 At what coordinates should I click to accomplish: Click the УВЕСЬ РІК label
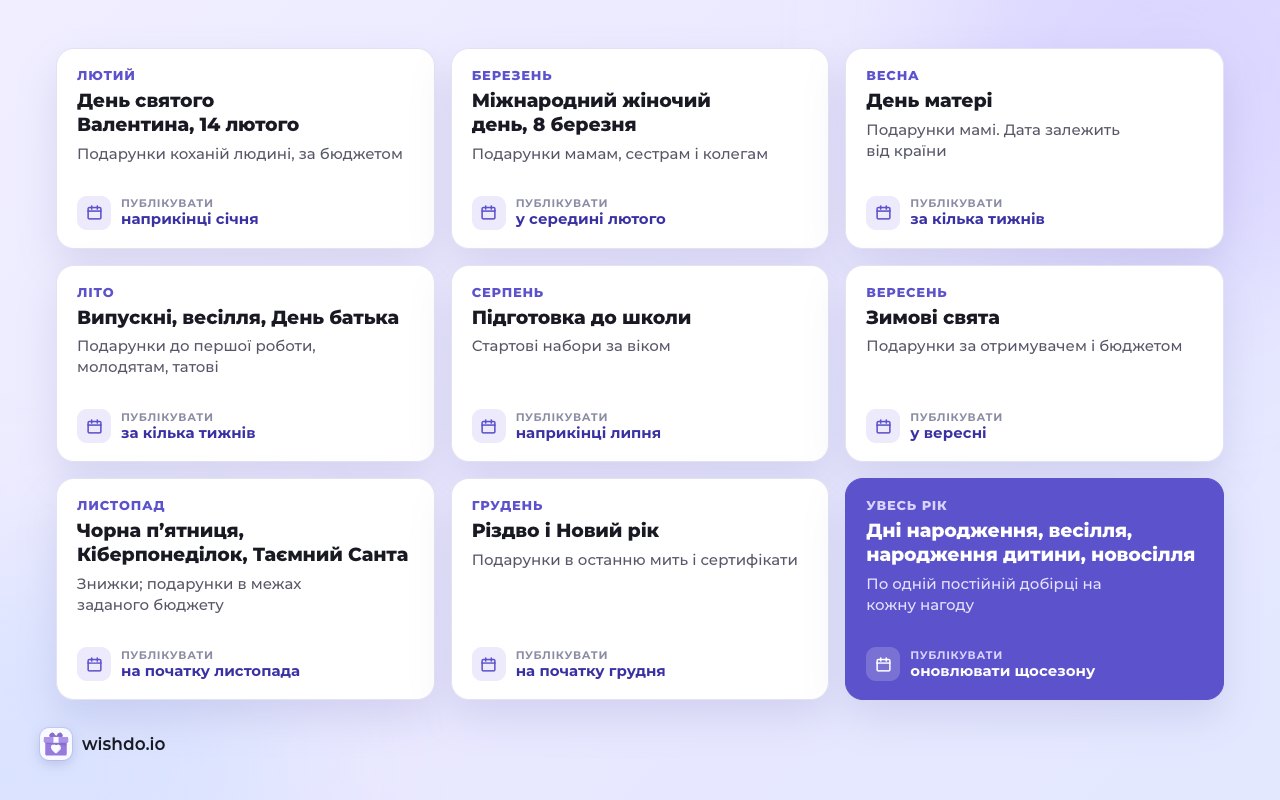point(906,506)
